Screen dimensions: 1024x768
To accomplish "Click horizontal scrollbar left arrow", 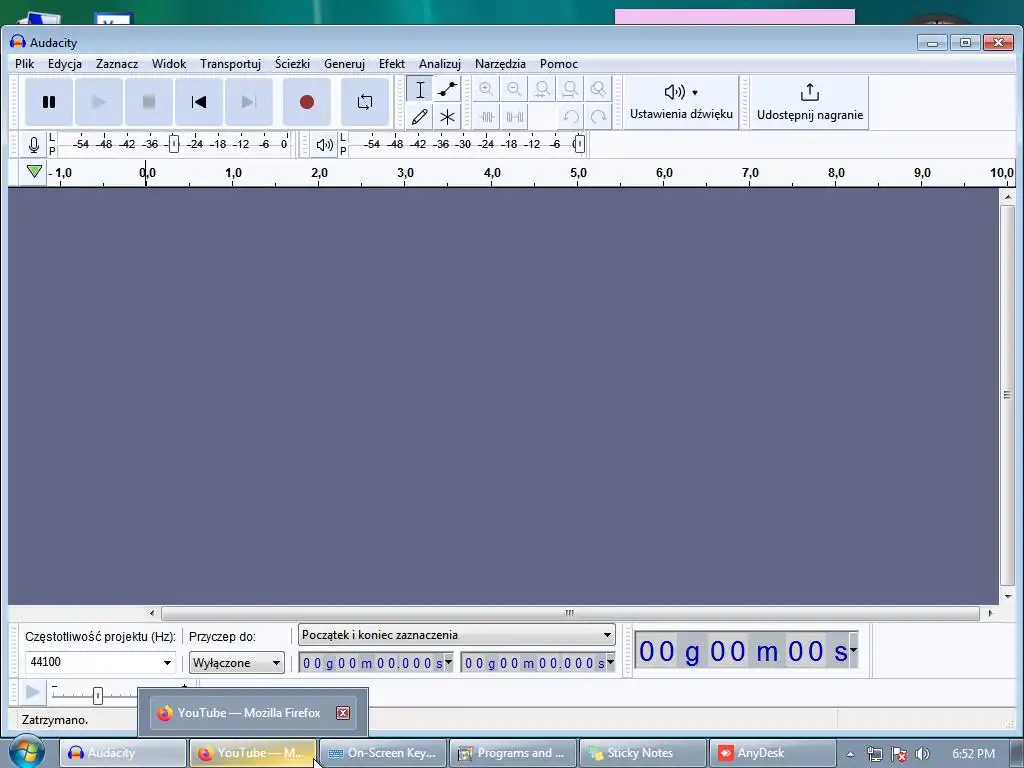I will pyautogui.click(x=152, y=613).
